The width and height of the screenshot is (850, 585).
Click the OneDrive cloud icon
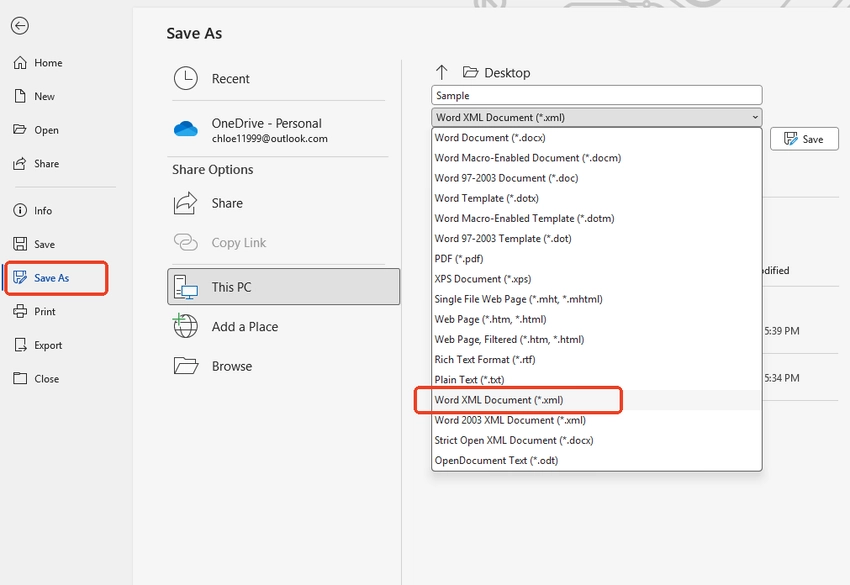tap(185, 129)
